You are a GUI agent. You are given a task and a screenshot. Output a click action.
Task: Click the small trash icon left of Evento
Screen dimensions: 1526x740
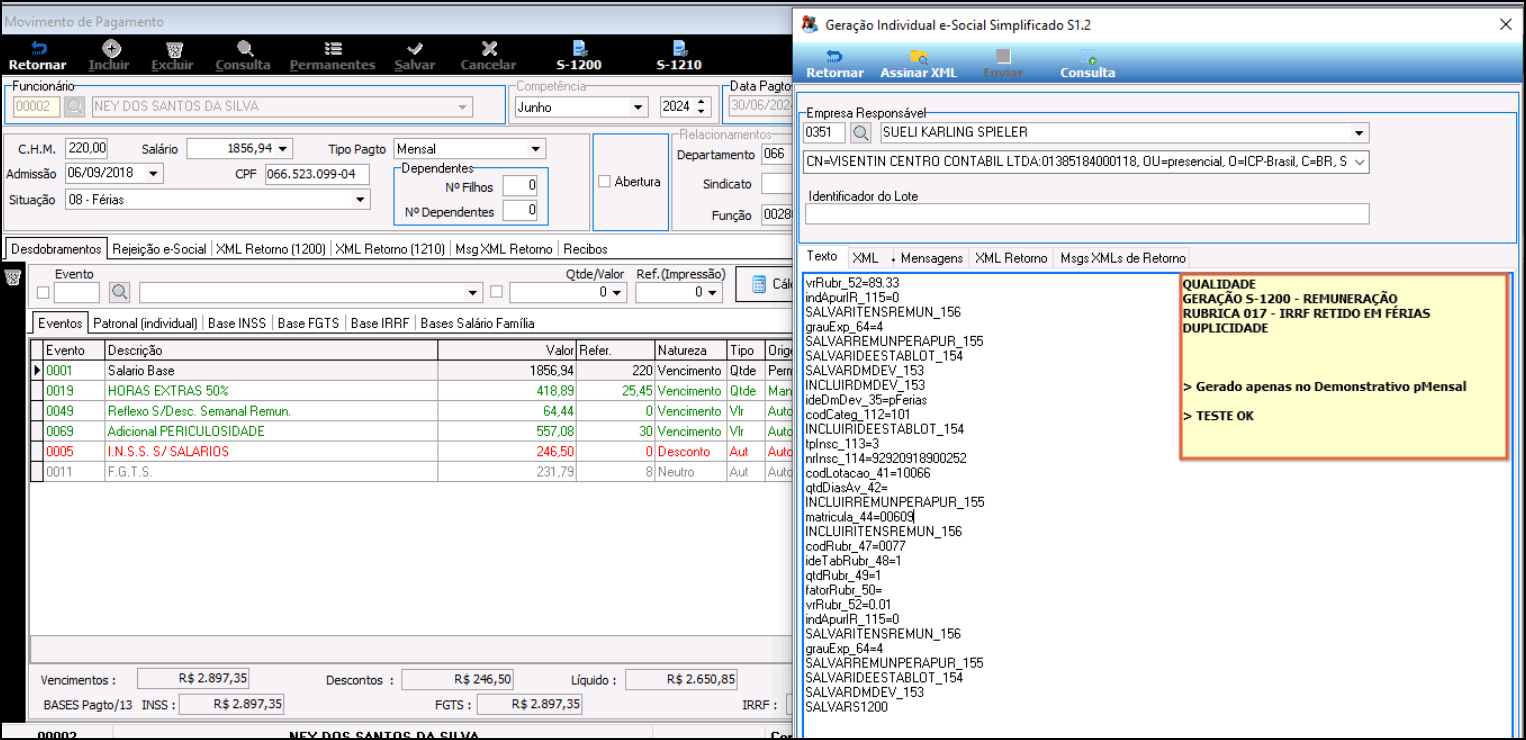(13, 277)
